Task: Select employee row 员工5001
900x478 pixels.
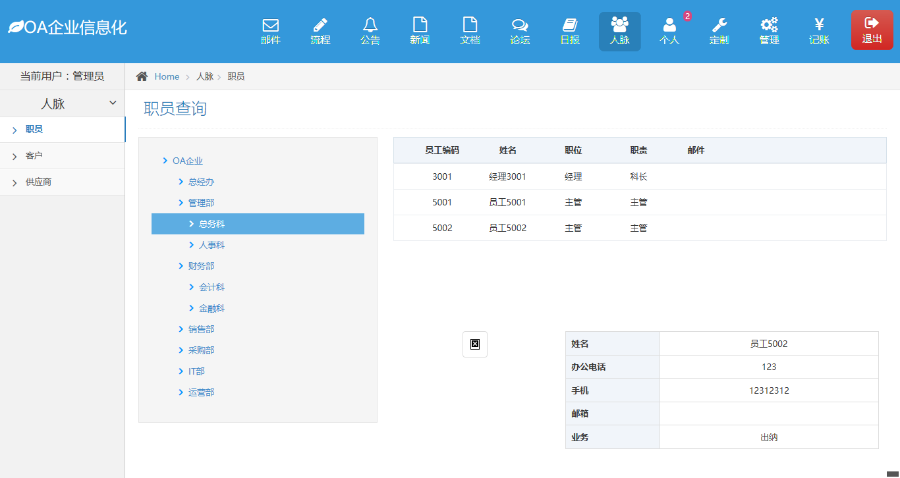Action: click(x=640, y=203)
